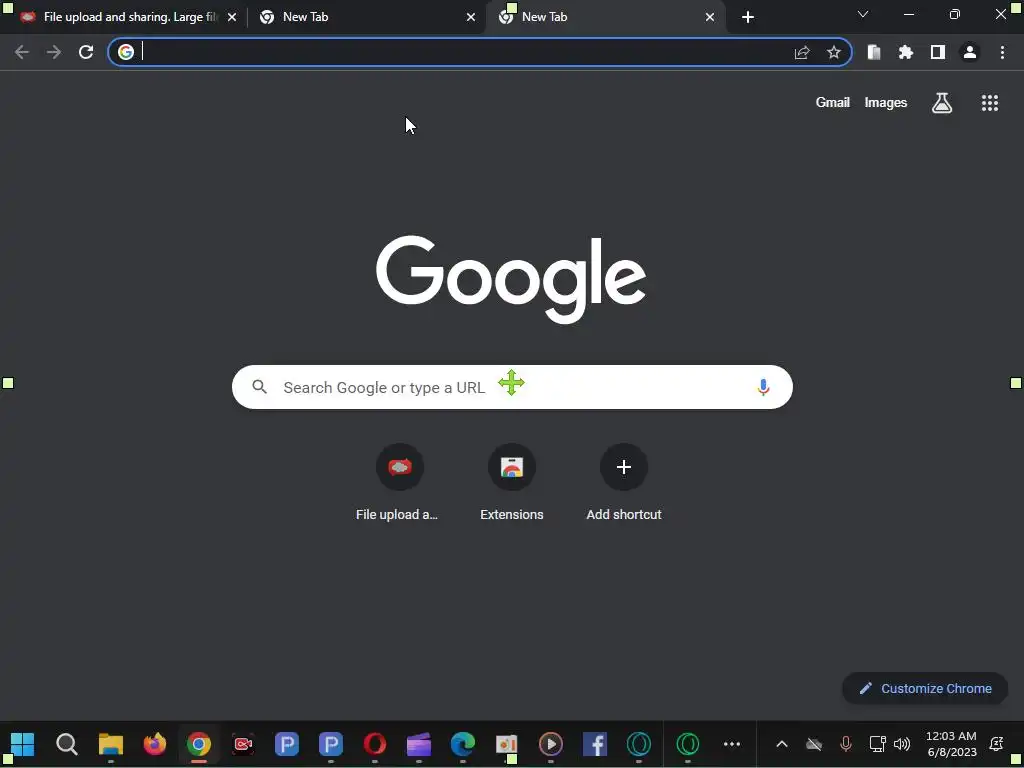Open Windows taskbar search
Screen dimensions: 1024x768
[67, 744]
